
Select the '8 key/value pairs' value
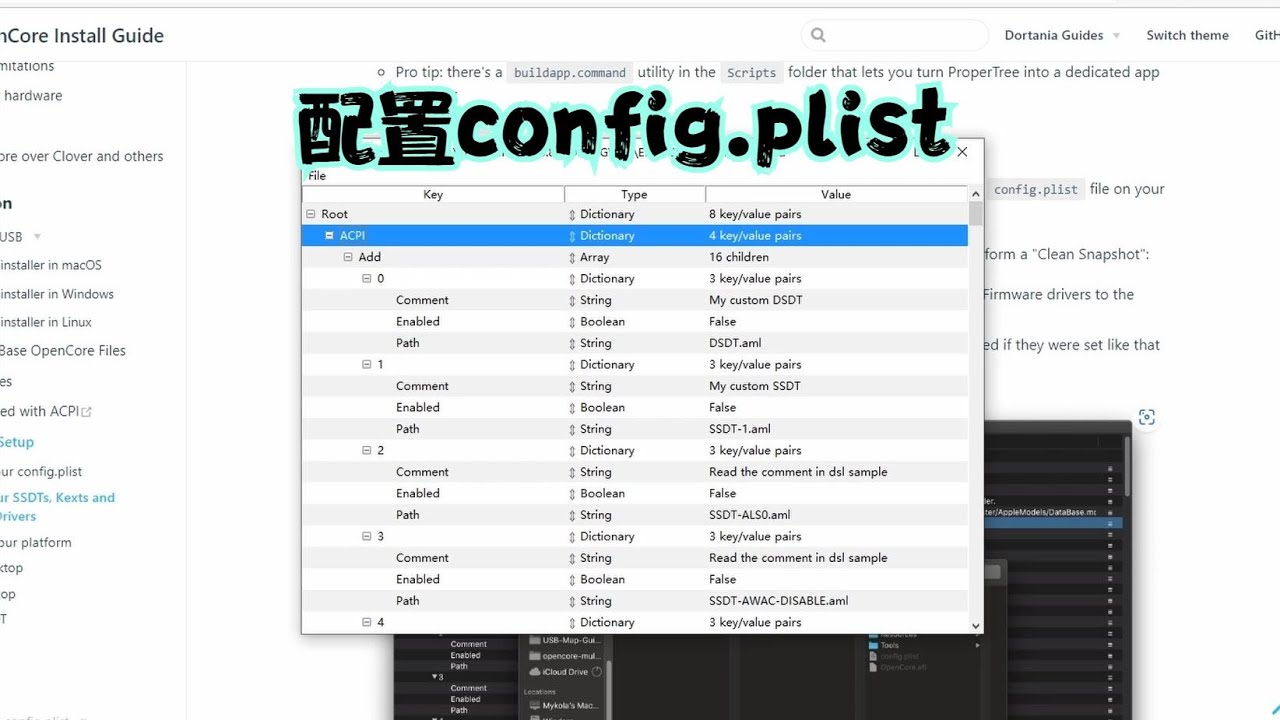coord(755,214)
